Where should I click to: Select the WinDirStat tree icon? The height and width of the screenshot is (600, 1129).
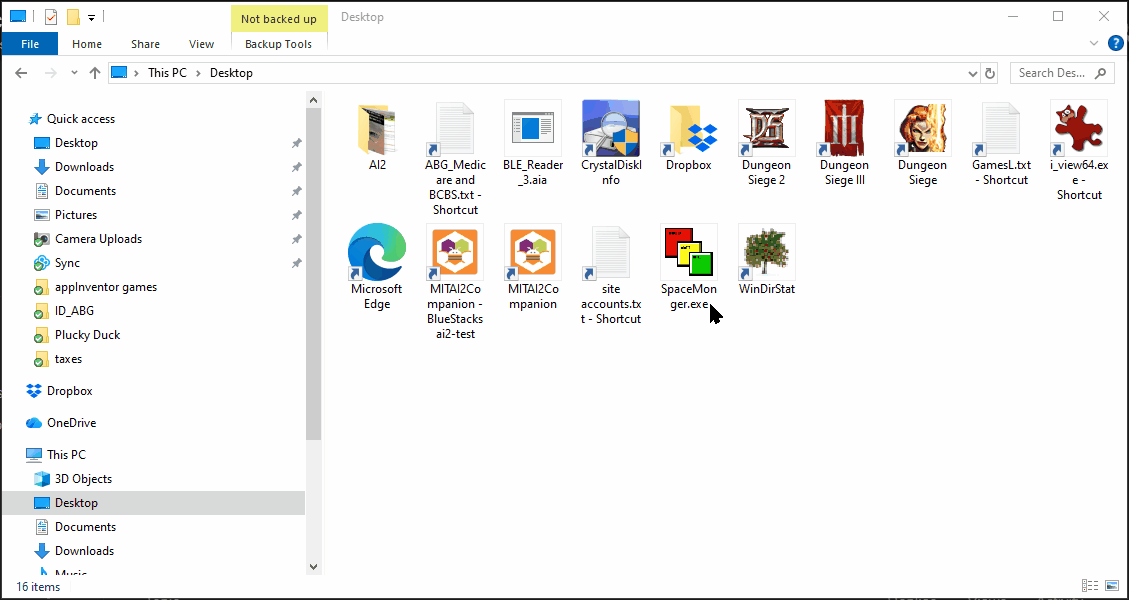[x=766, y=252]
